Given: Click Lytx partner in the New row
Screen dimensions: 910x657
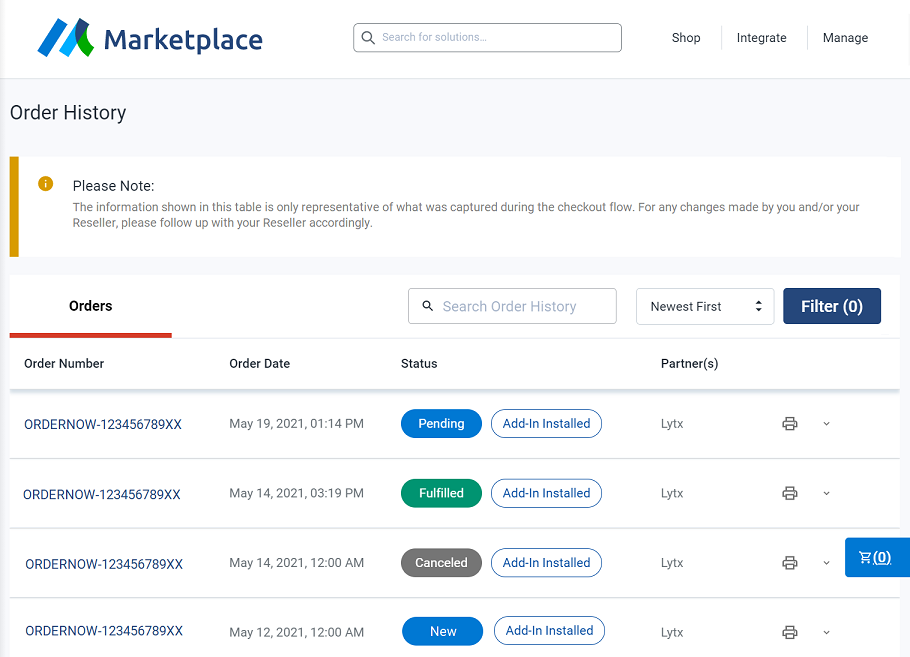Looking at the screenshot, I should tap(672, 632).
